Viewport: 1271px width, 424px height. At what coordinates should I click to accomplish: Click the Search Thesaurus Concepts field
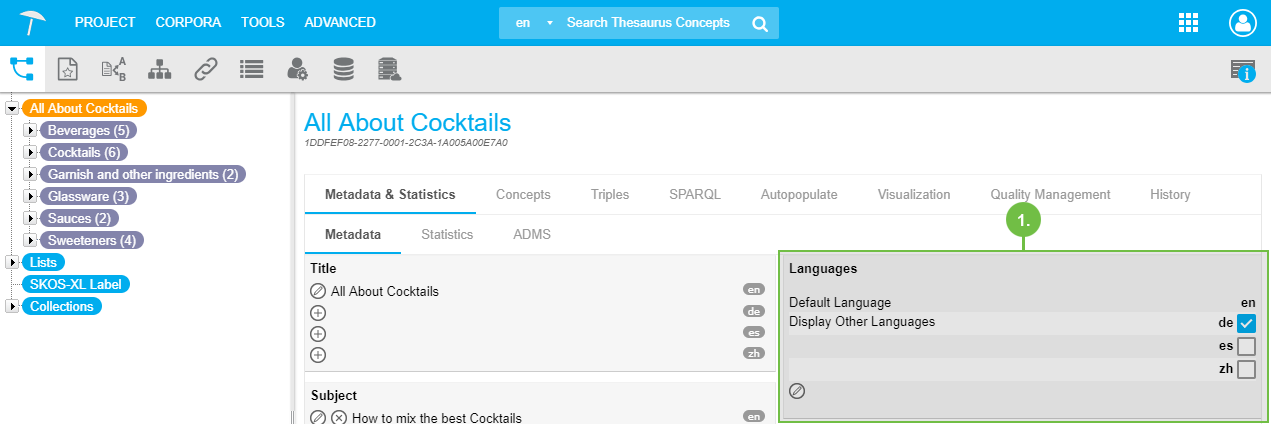(x=648, y=22)
